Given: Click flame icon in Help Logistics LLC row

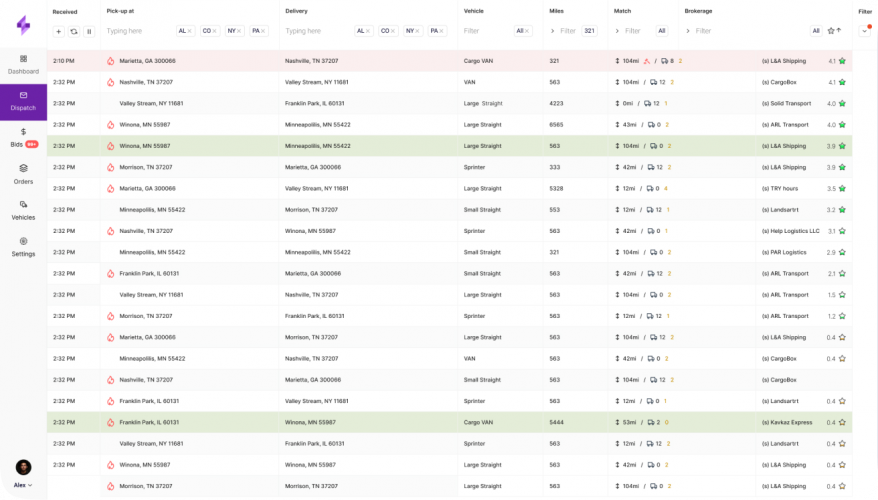Looking at the screenshot, I should coord(110,231).
